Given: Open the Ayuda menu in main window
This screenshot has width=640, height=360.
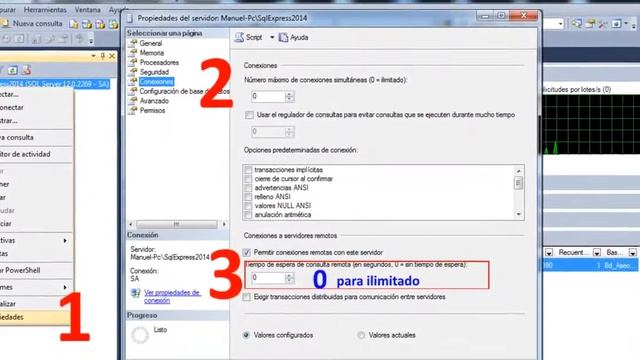Looking at the screenshot, I should click(x=117, y=9).
